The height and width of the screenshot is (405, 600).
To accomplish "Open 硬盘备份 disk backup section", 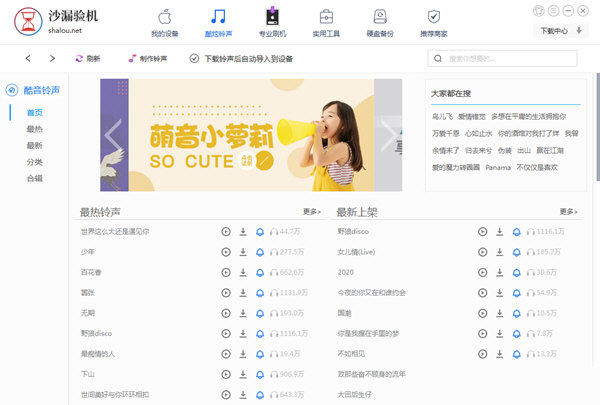I will pyautogui.click(x=380, y=22).
